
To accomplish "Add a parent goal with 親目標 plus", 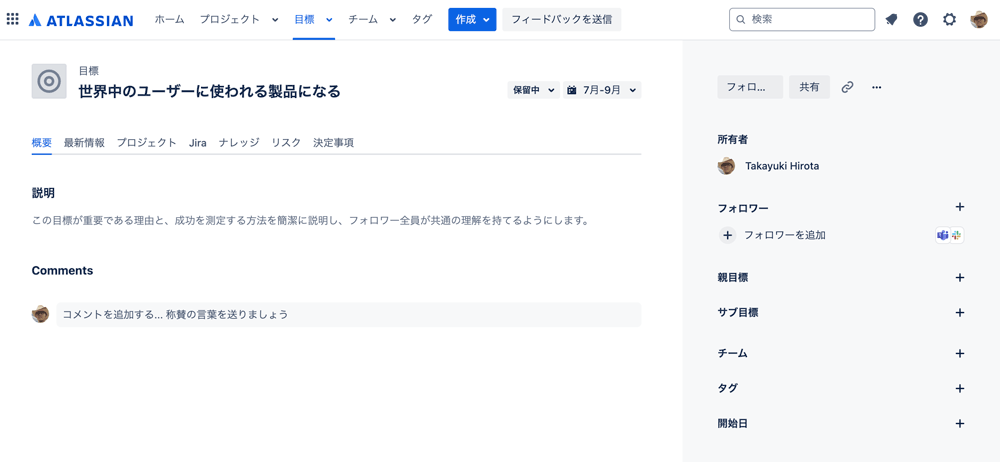I will click(x=960, y=278).
